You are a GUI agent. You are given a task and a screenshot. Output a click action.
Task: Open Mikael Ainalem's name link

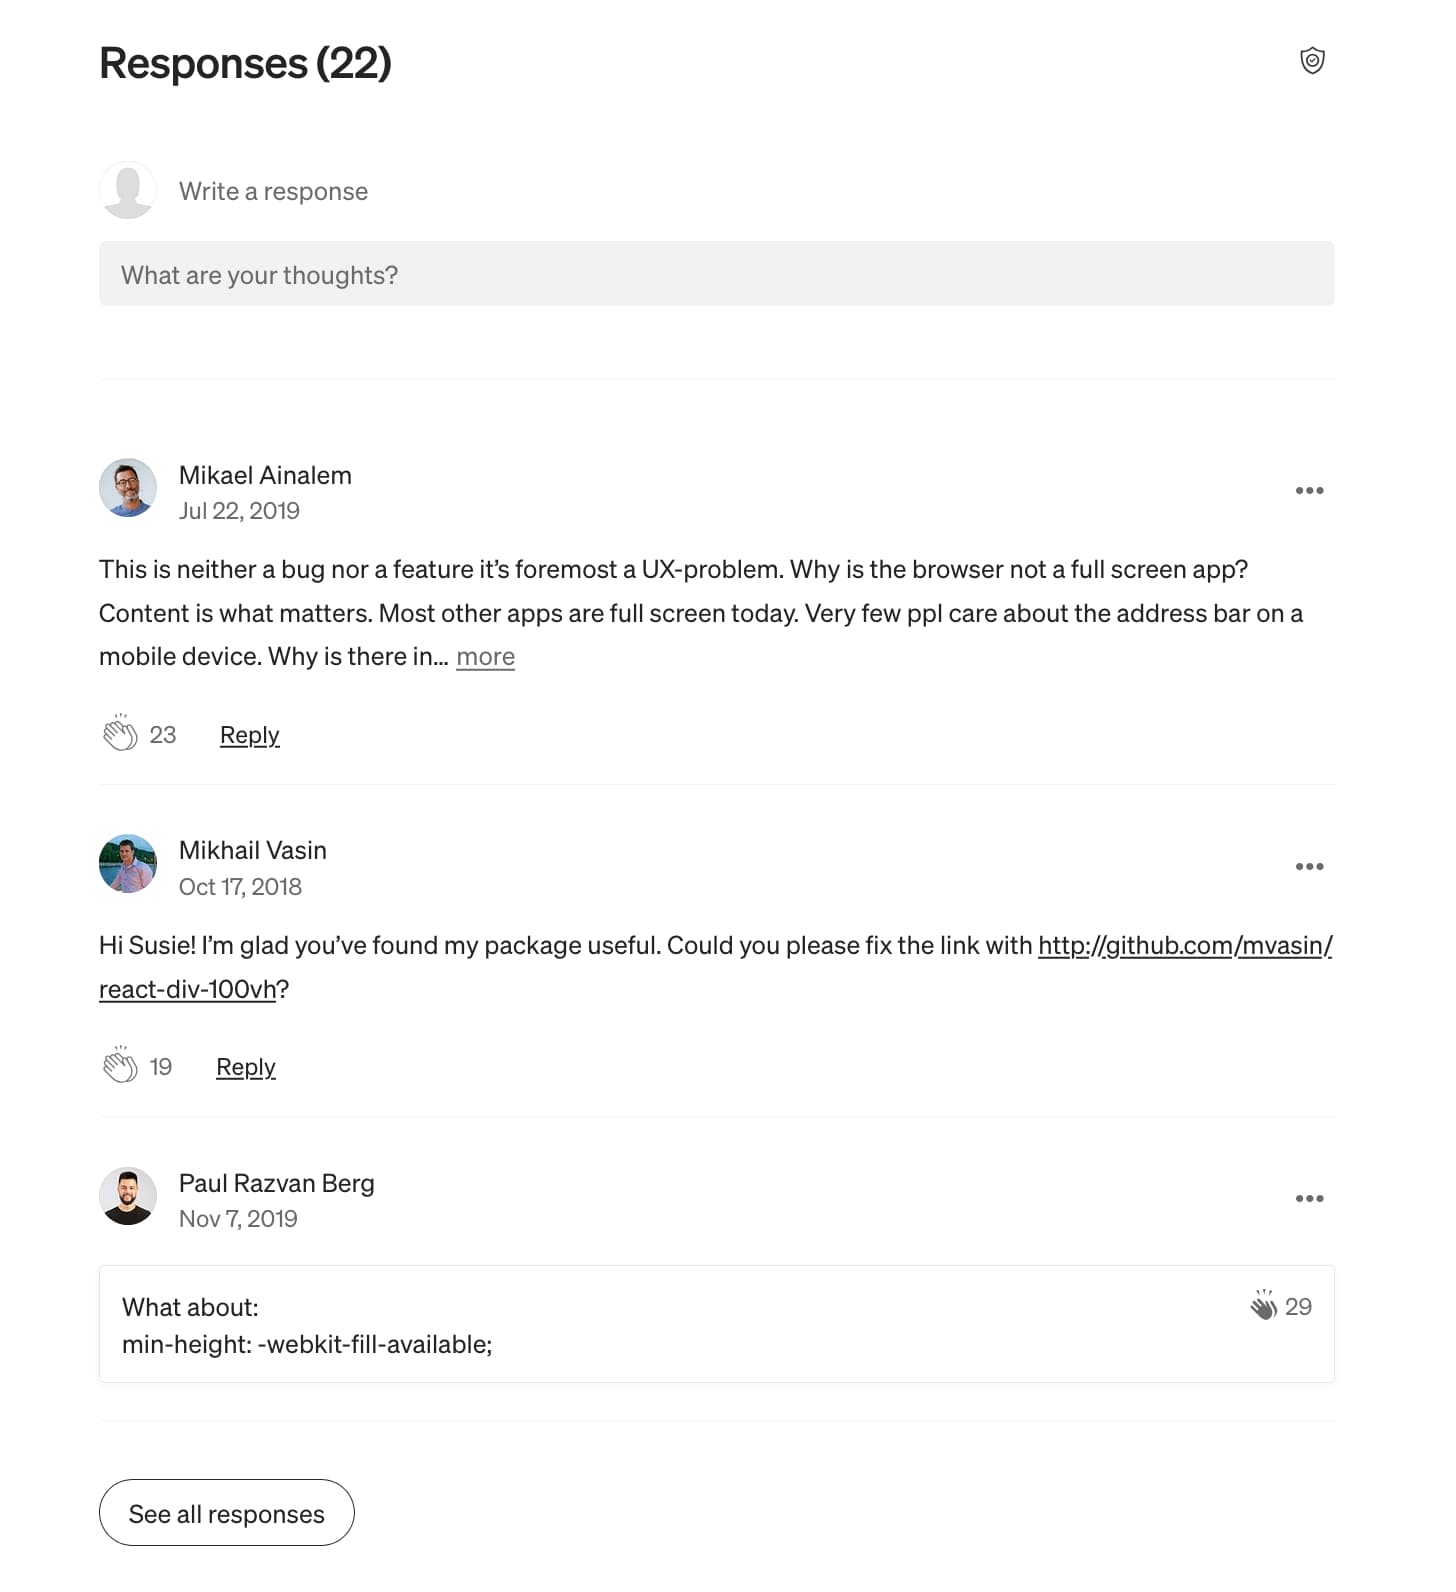[x=265, y=475]
